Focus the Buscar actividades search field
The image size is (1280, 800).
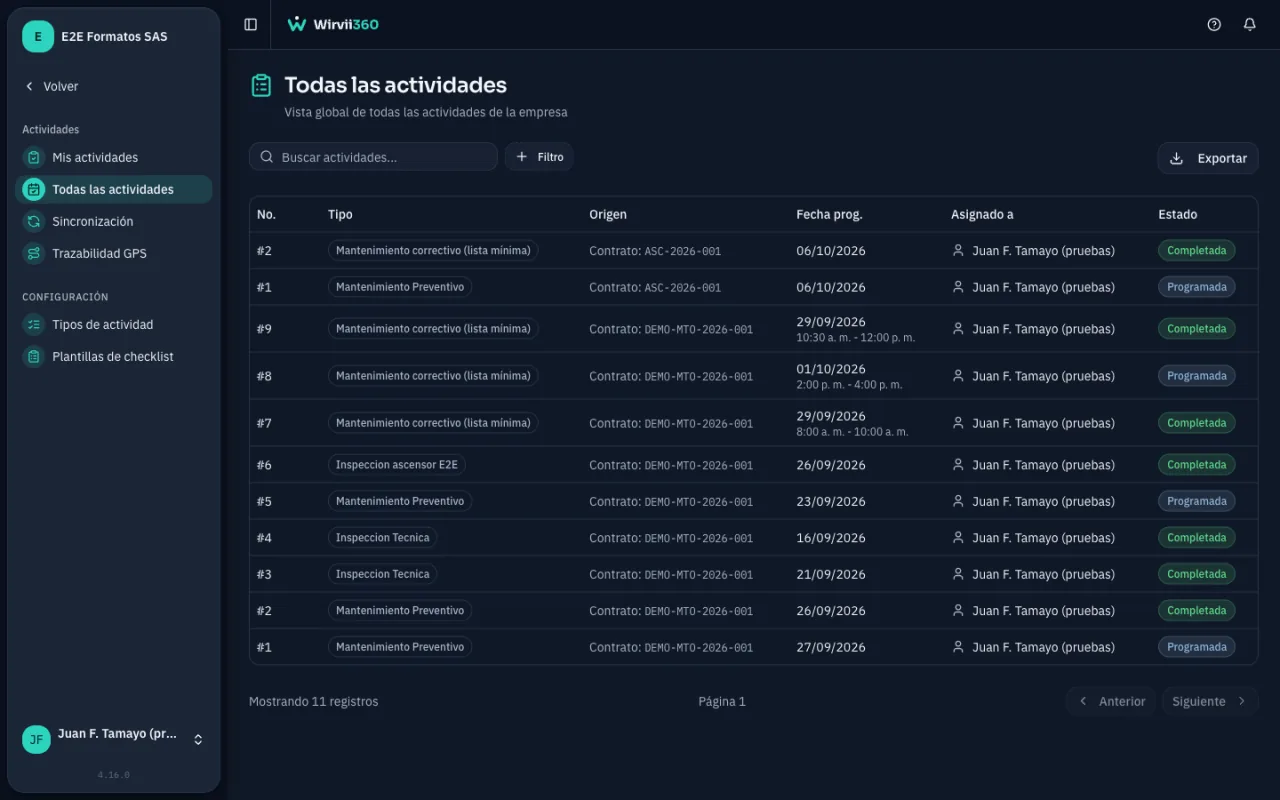click(373, 157)
